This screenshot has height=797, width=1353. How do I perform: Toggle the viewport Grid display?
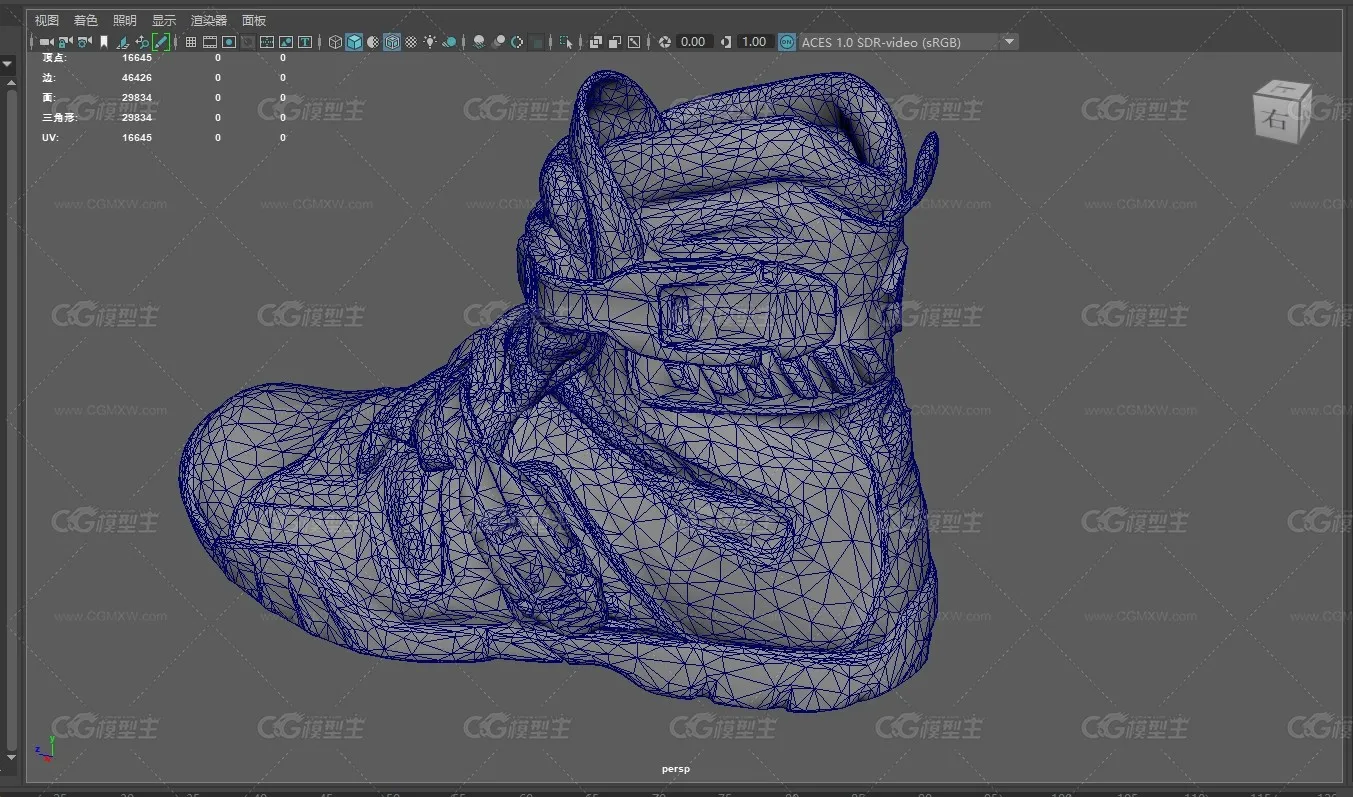[190, 42]
